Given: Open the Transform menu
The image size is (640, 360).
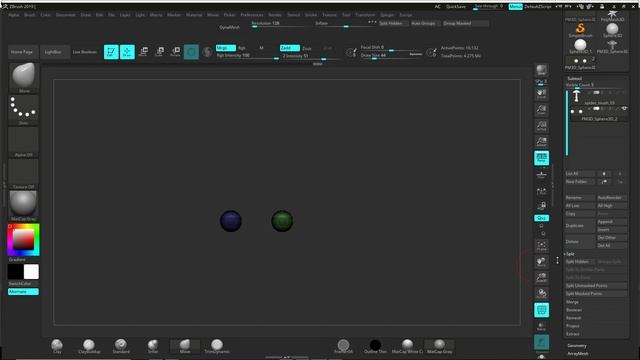Looking at the screenshot, I should 365,15.
